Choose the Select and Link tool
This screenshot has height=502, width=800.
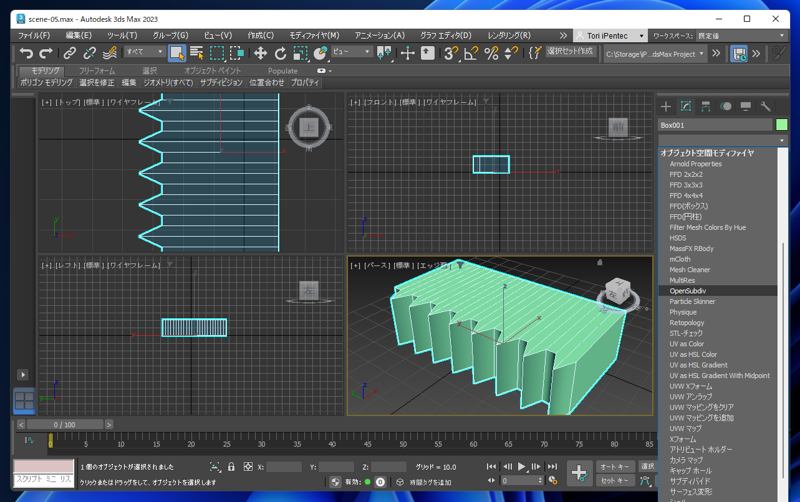(69, 53)
